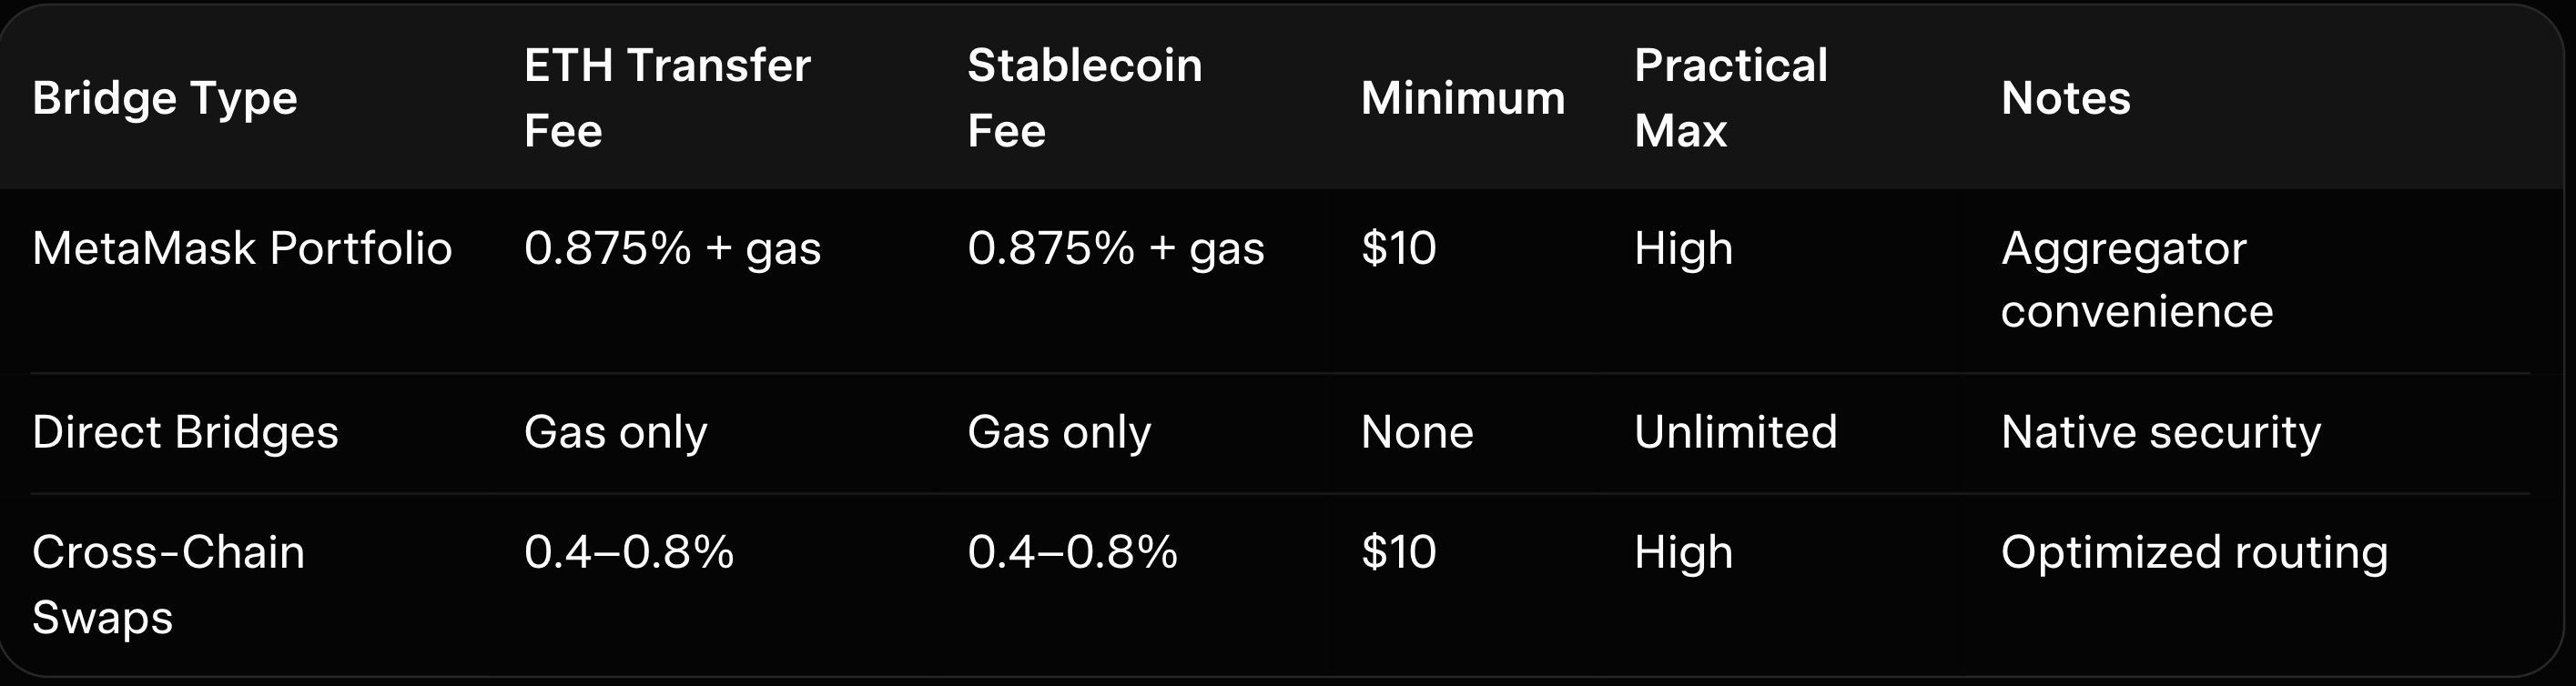Select the Cross-Chain Swaps row label
This screenshot has height=686, width=2576.
coord(168,584)
